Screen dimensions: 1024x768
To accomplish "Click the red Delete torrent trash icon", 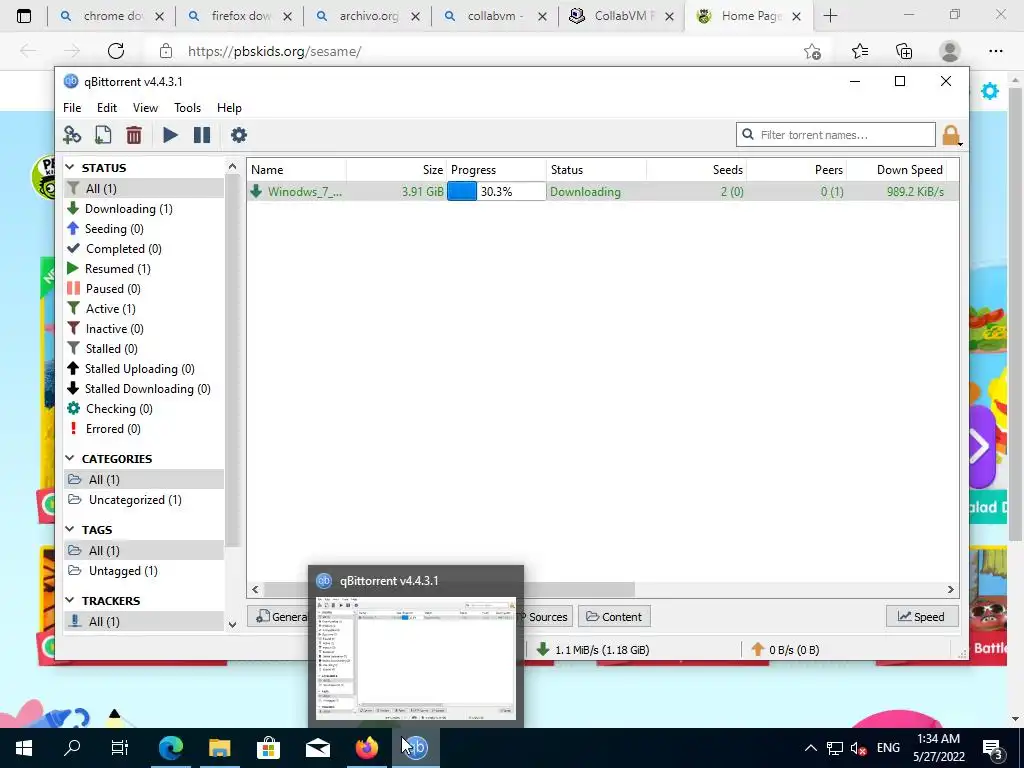I will (134, 135).
